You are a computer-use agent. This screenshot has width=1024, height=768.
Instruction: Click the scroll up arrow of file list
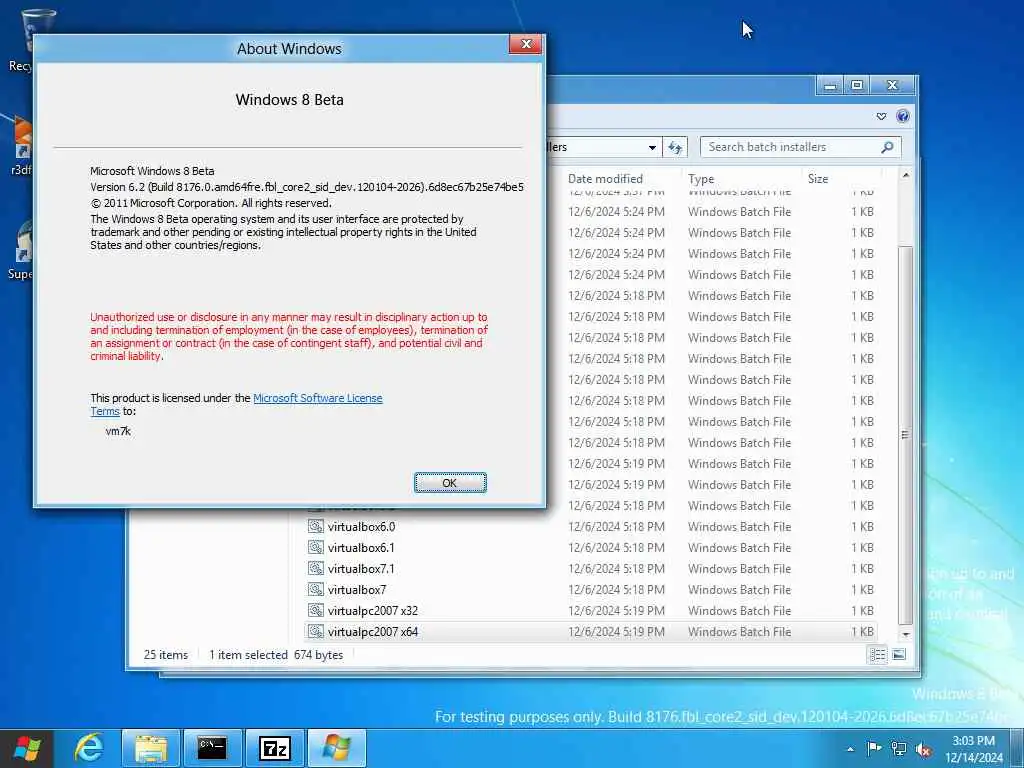tap(905, 176)
